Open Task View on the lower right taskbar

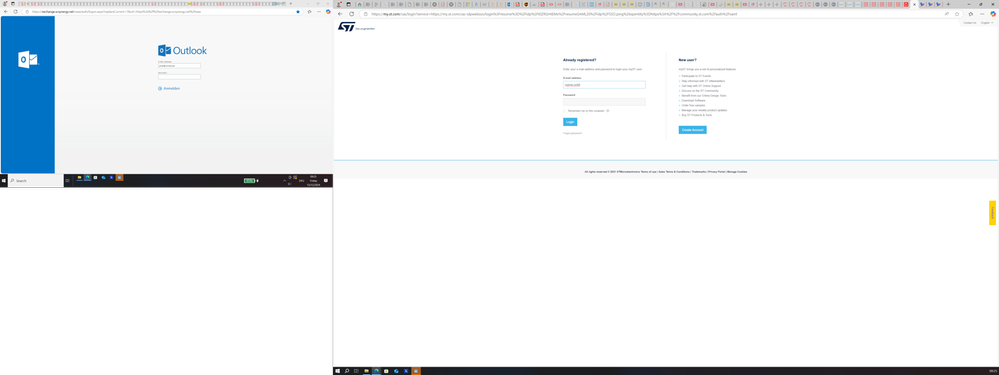[356, 371]
